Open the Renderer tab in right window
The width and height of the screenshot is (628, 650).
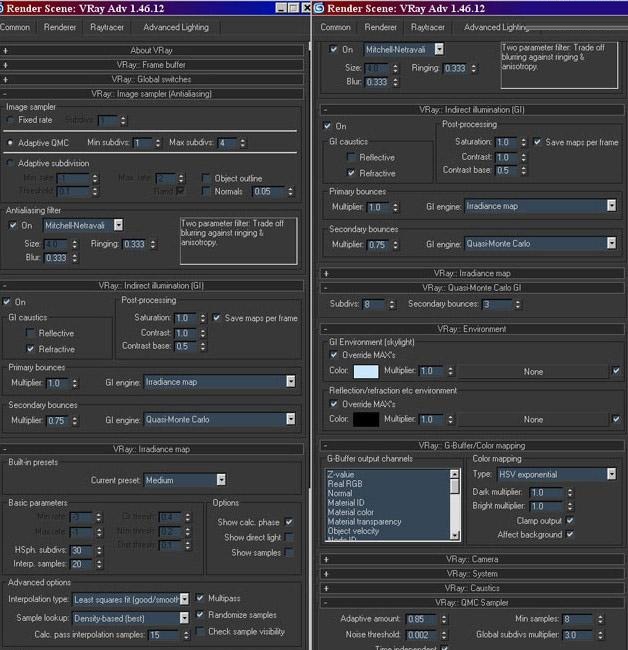(381, 27)
